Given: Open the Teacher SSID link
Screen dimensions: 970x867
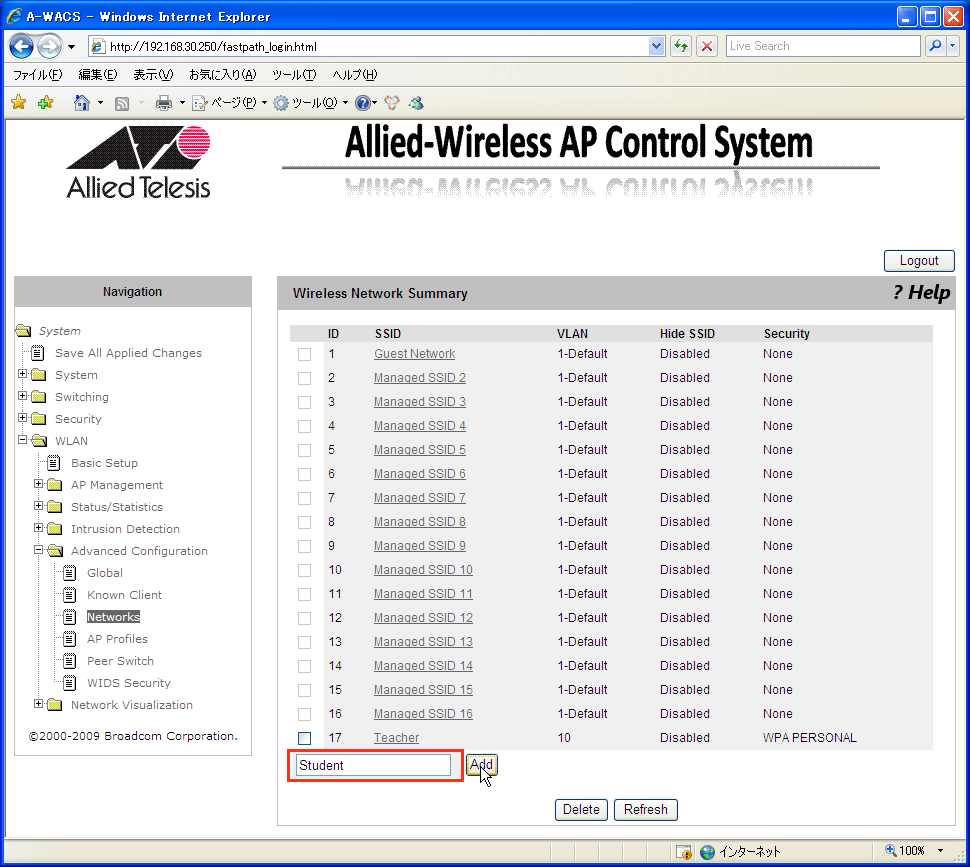Looking at the screenshot, I should [x=396, y=738].
